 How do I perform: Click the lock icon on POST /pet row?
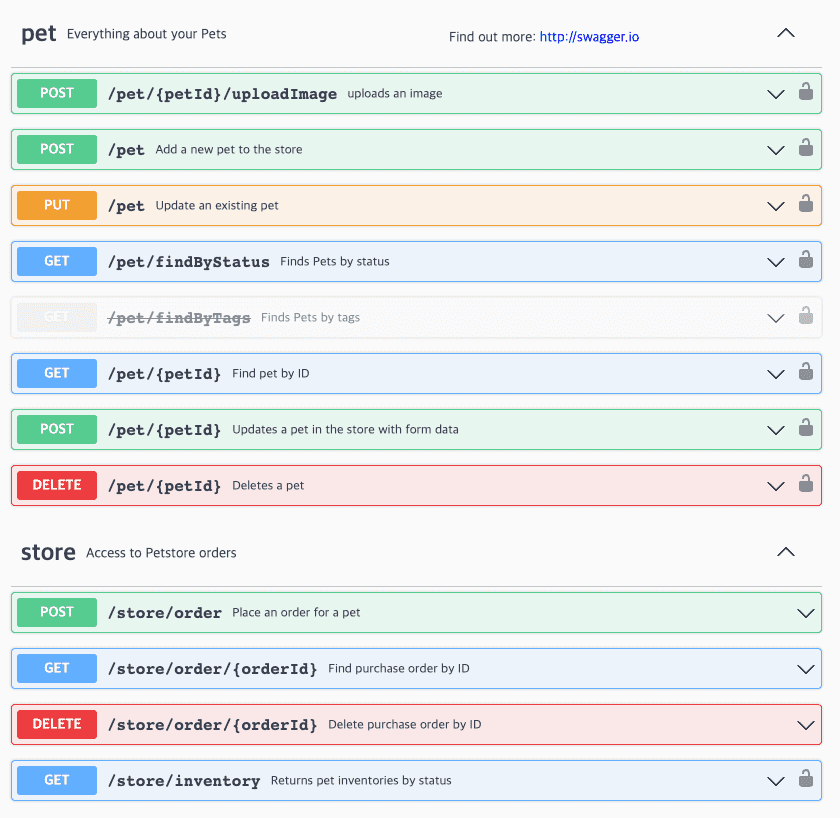[805, 149]
